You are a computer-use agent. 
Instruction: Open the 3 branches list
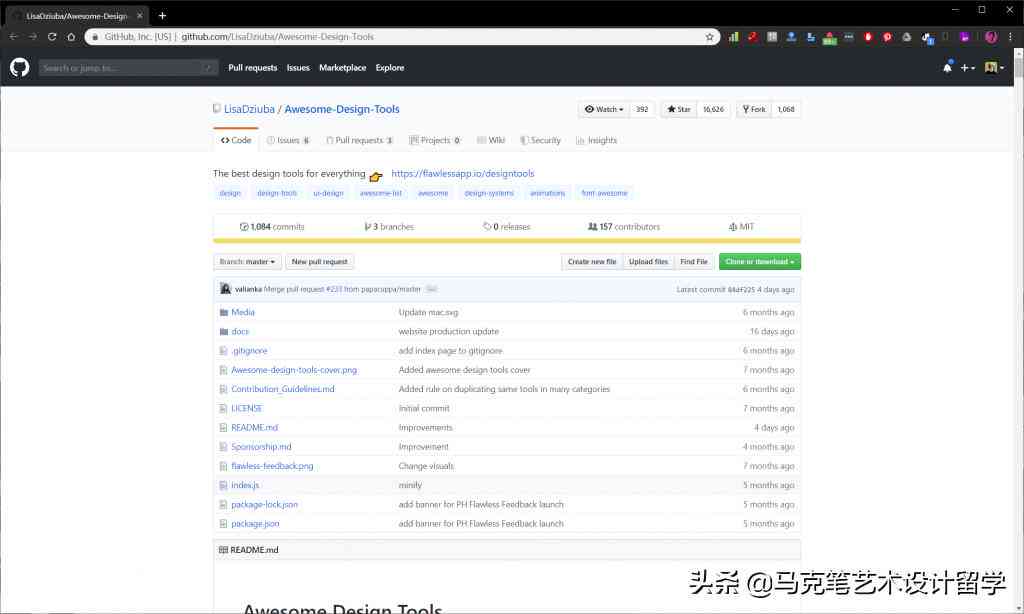pyautogui.click(x=389, y=227)
